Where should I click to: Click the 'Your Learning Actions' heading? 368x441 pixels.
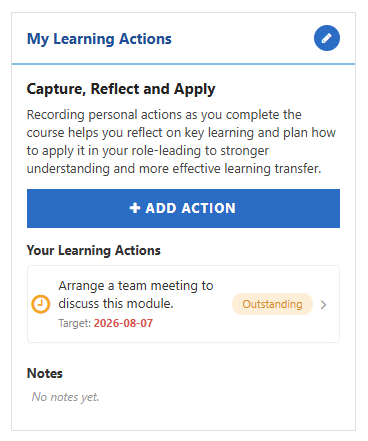(x=94, y=250)
